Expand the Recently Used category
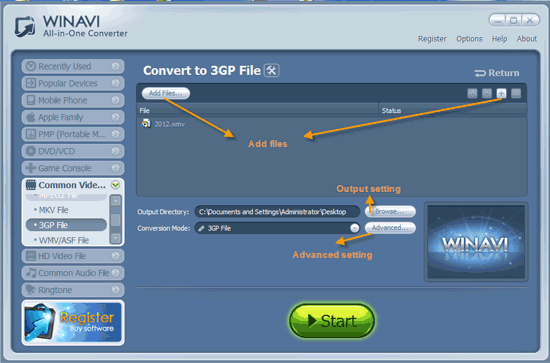This screenshot has width=550, height=363. tap(115, 66)
